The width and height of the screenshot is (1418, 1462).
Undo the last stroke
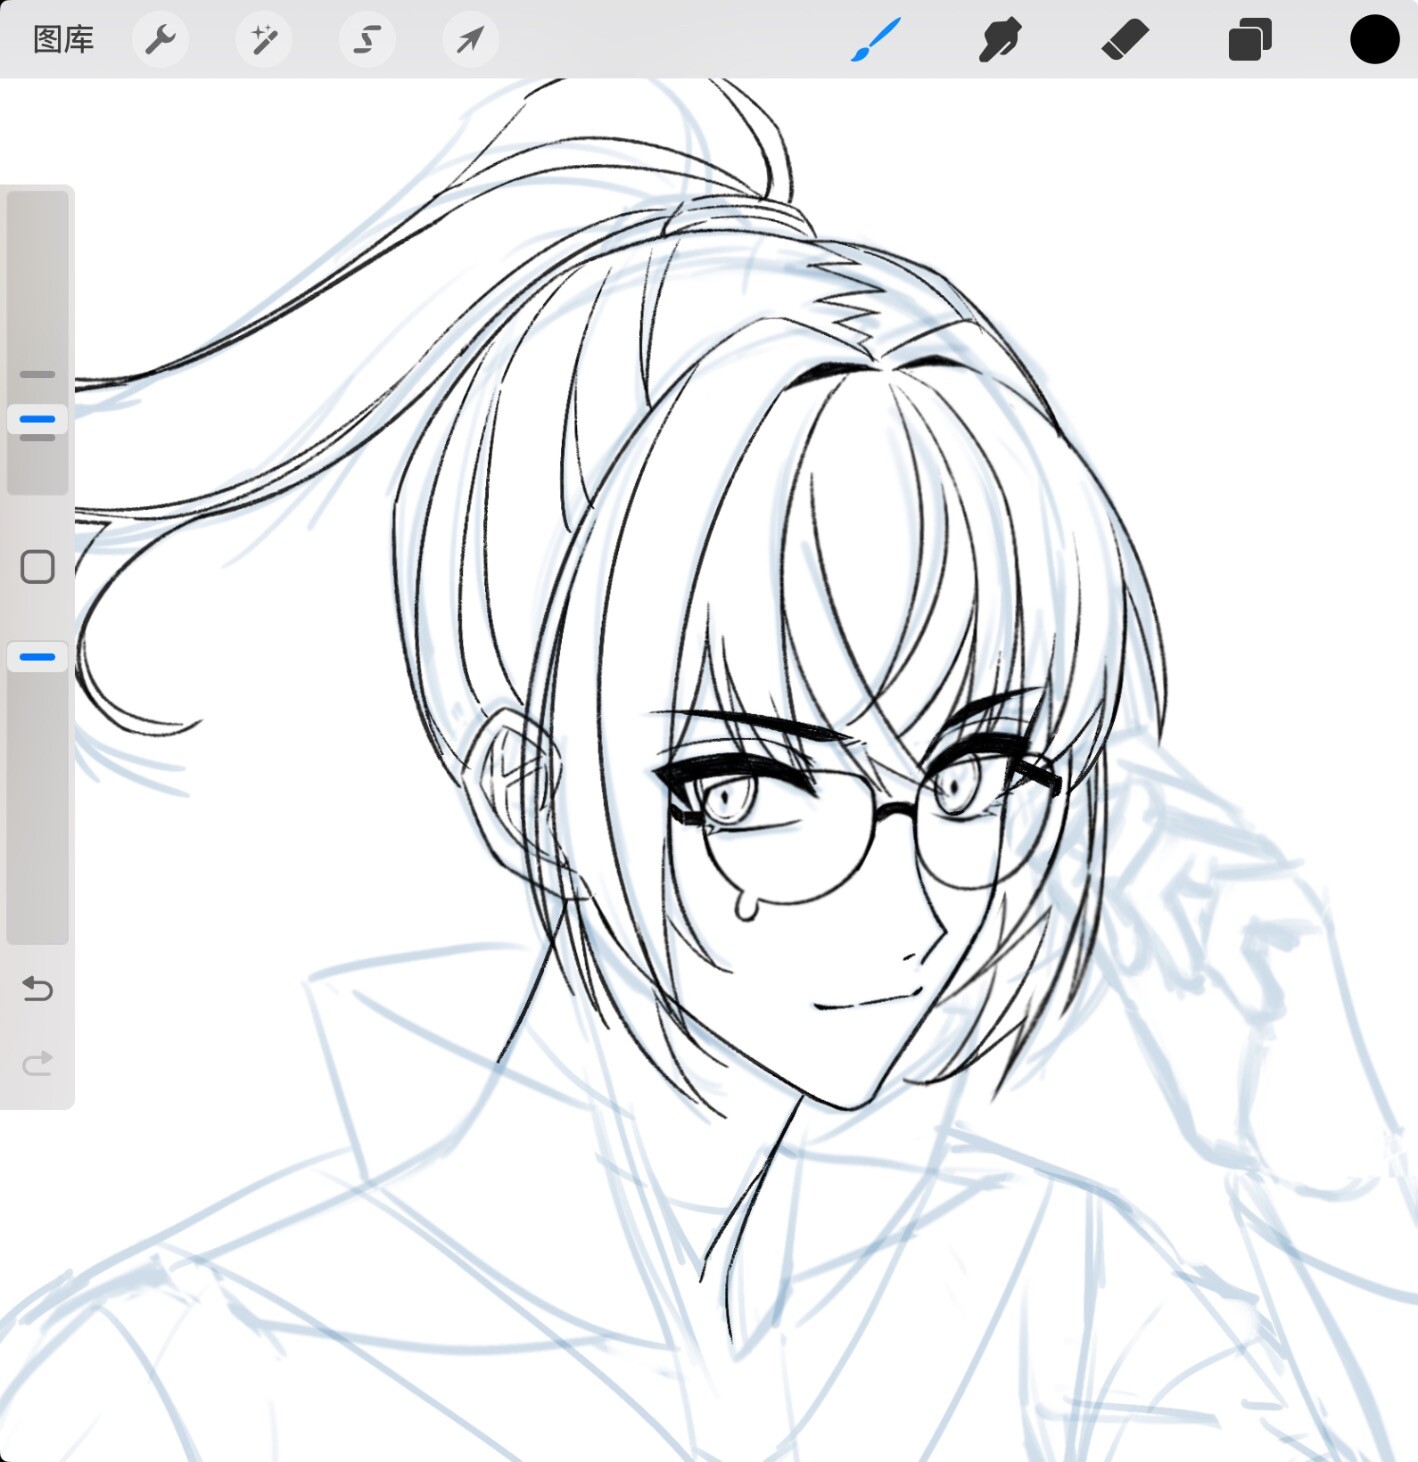point(37,989)
